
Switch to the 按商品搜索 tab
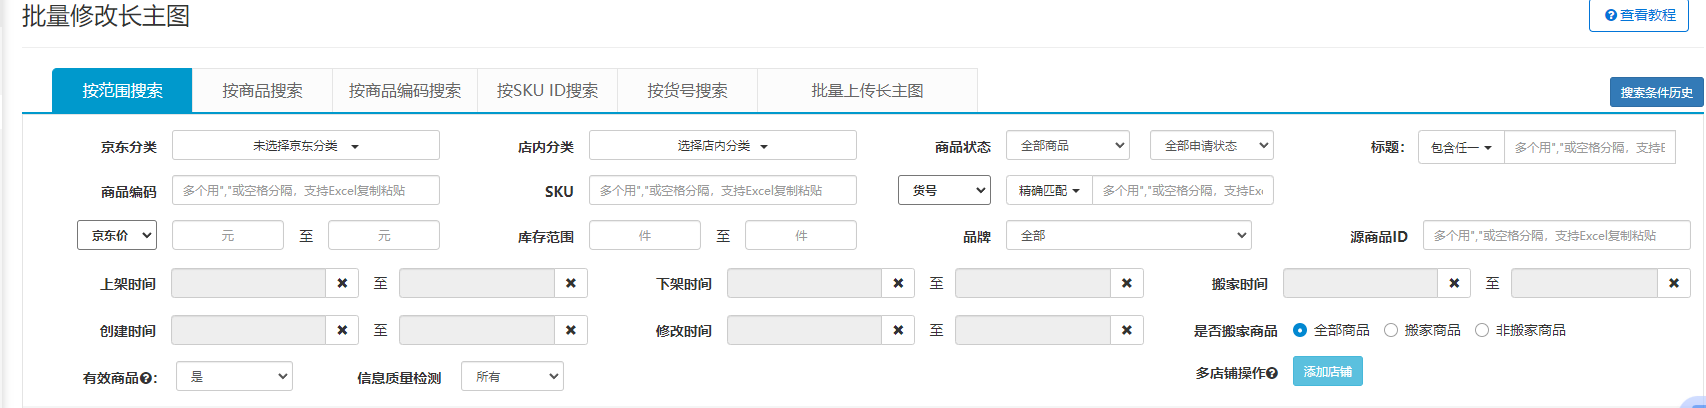[262, 91]
